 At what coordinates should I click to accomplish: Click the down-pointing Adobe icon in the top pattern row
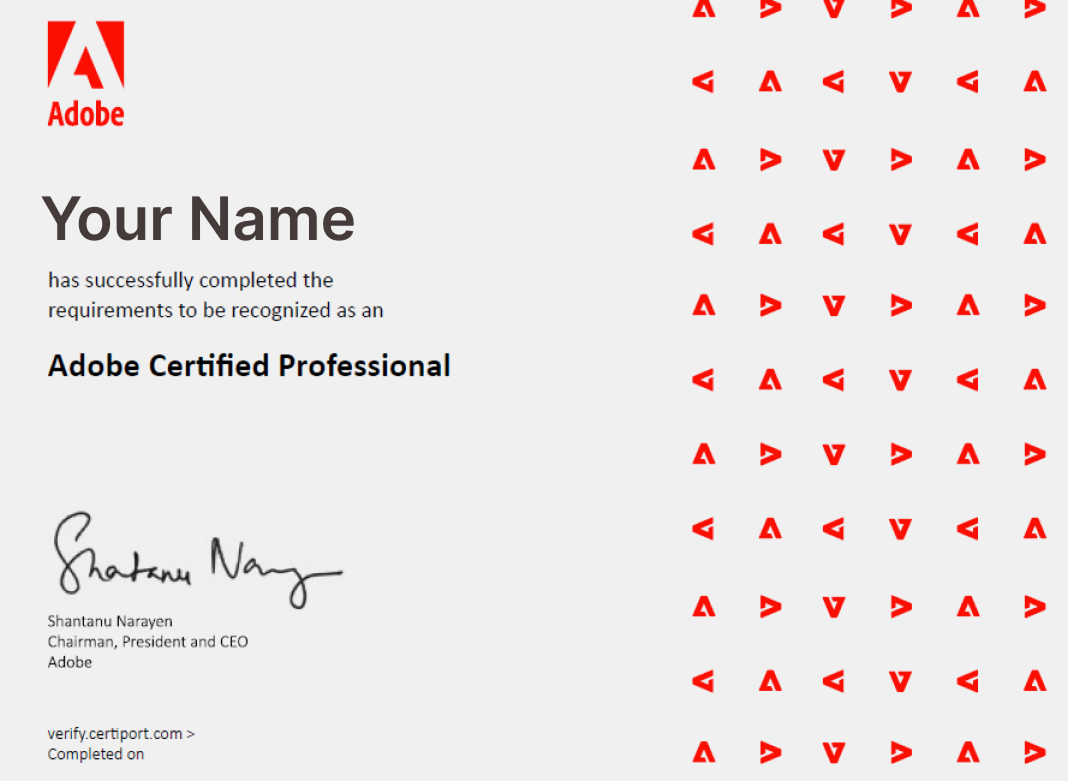pyautogui.click(x=834, y=10)
